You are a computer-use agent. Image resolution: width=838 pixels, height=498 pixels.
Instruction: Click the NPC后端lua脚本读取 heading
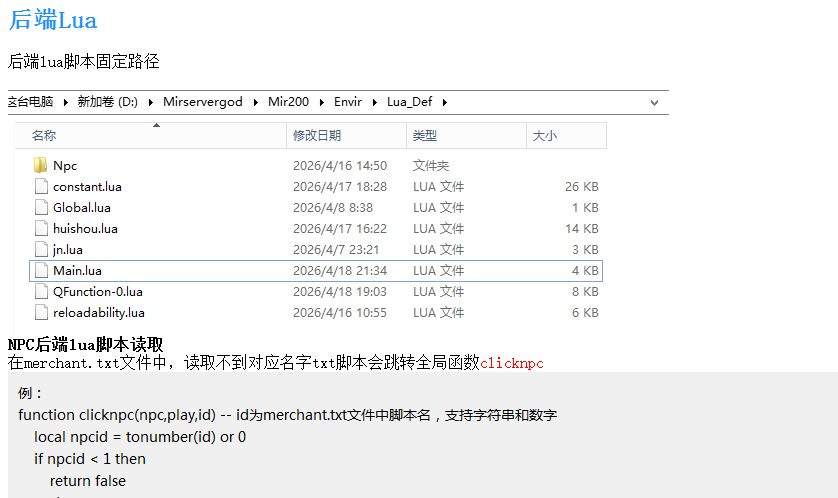86,345
